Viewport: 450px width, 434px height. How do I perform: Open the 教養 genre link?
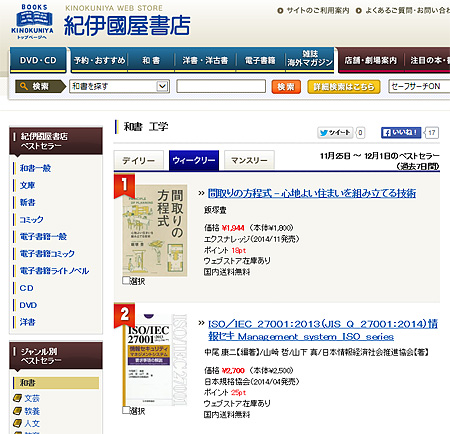point(32,411)
